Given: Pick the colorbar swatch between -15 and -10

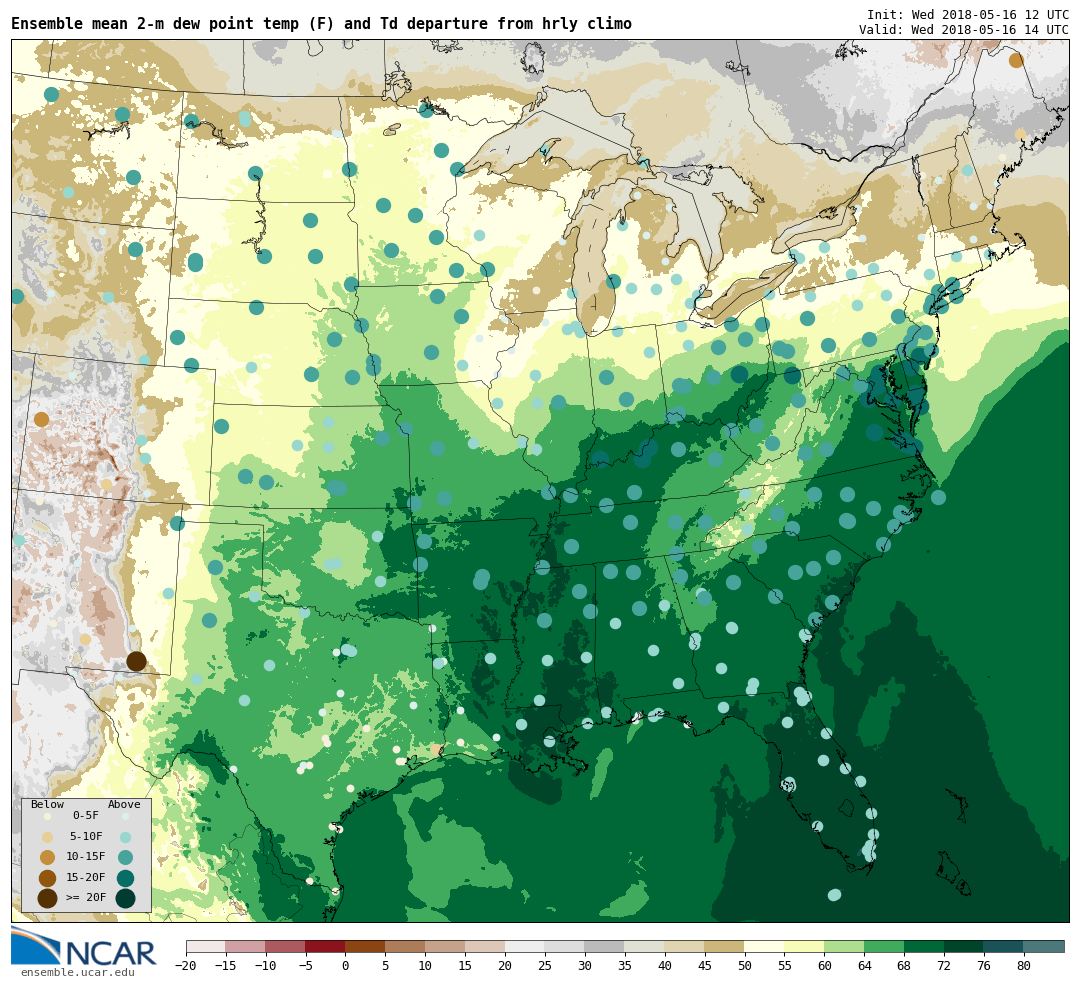Looking at the screenshot, I should pyautogui.click(x=246, y=946).
